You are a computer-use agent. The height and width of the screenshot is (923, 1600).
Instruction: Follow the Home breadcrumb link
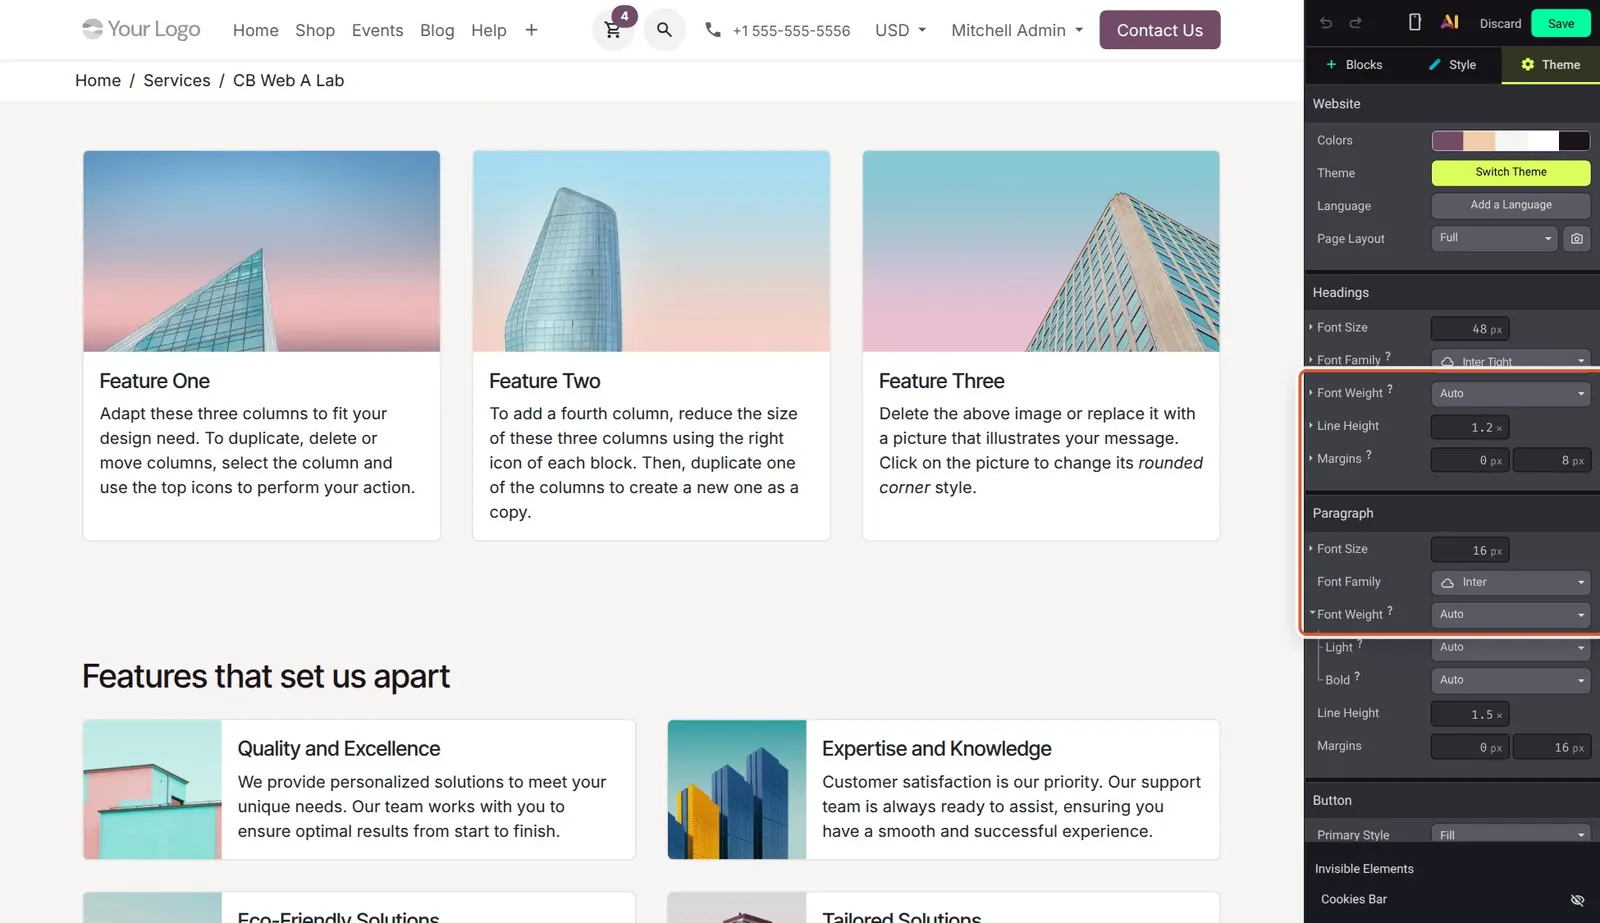[98, 80]
